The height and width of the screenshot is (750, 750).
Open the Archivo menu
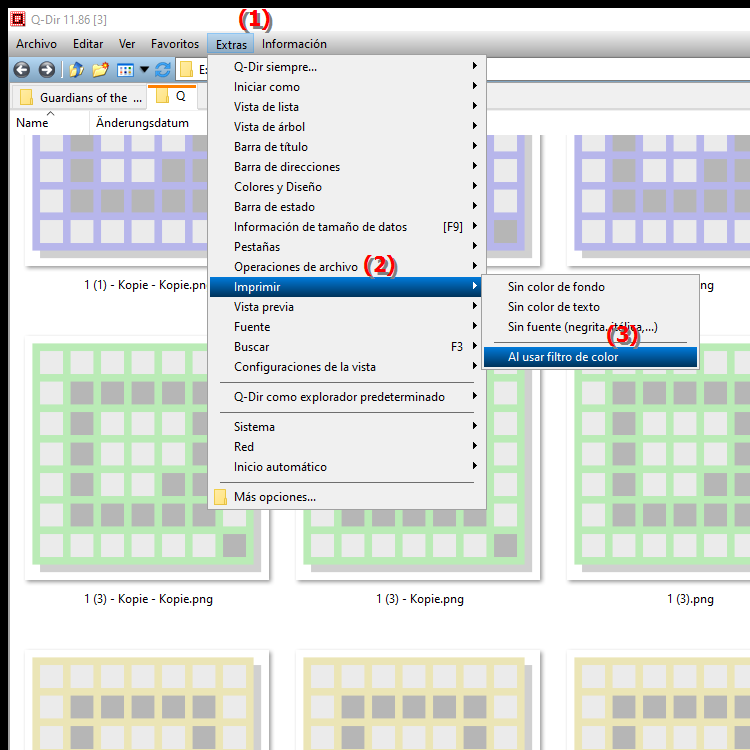click(x=36, y=44)
